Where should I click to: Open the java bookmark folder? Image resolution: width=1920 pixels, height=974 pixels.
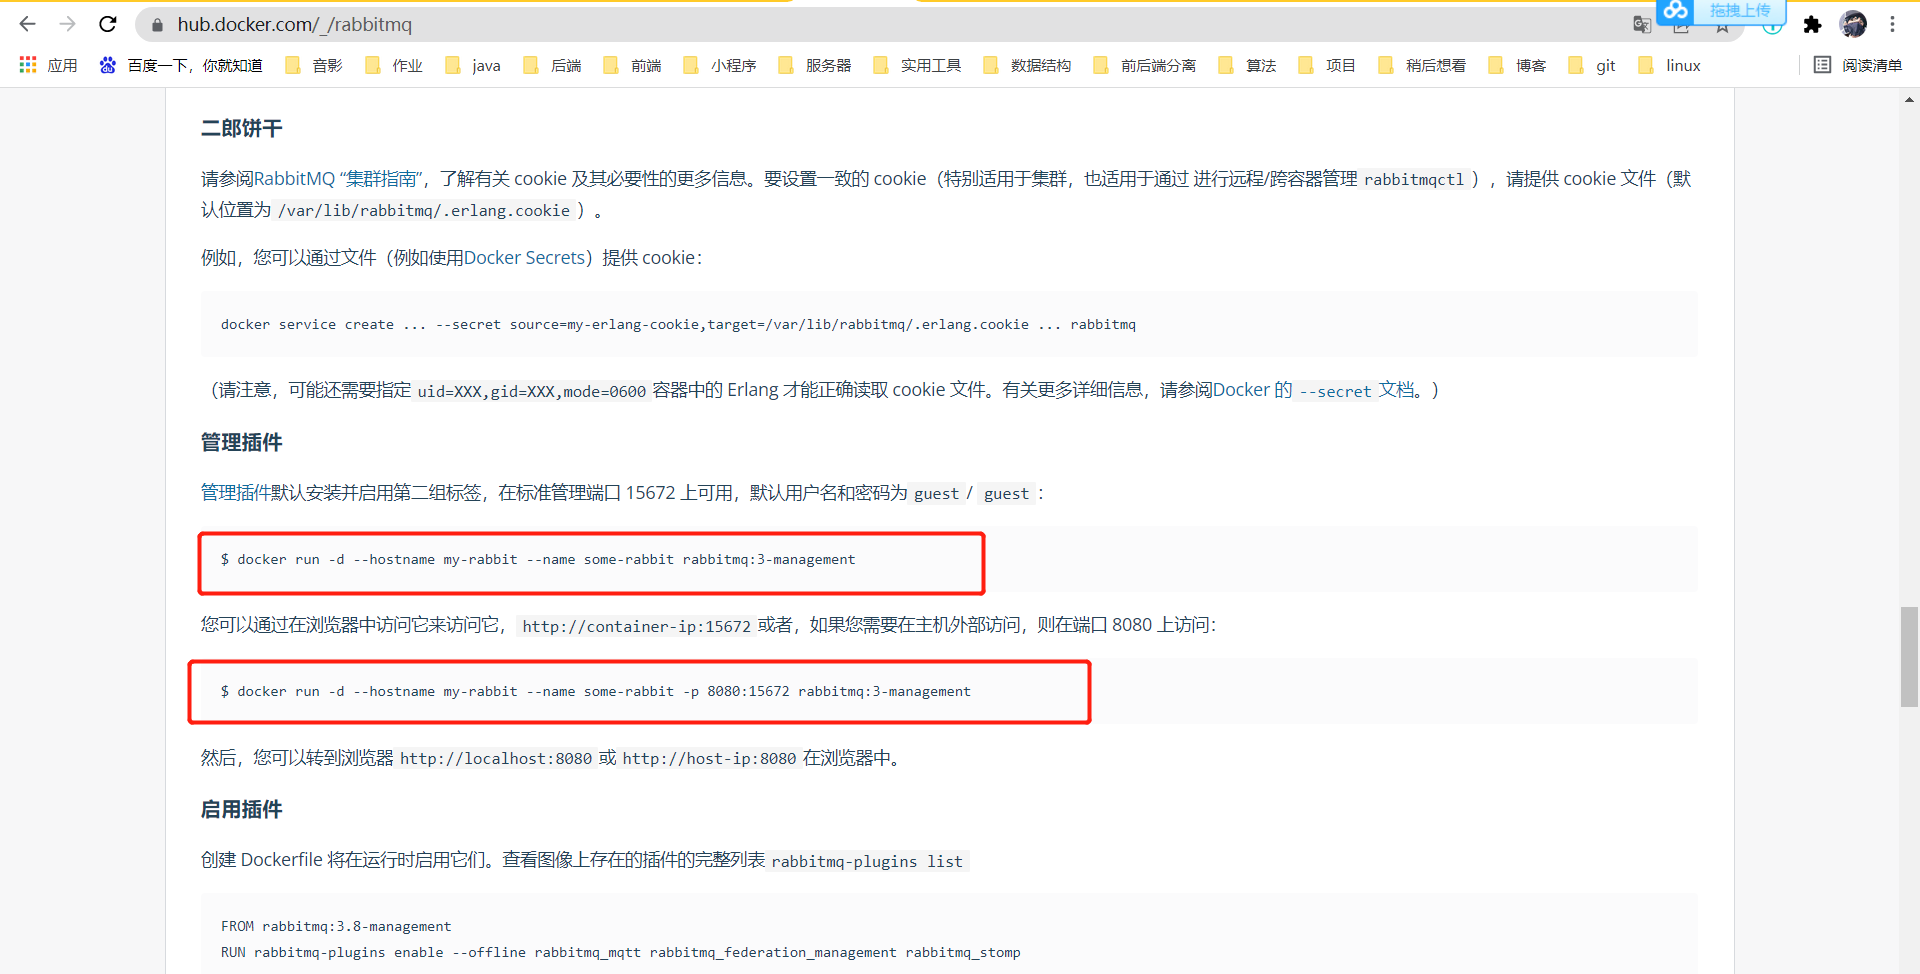(x=473, y=65)
